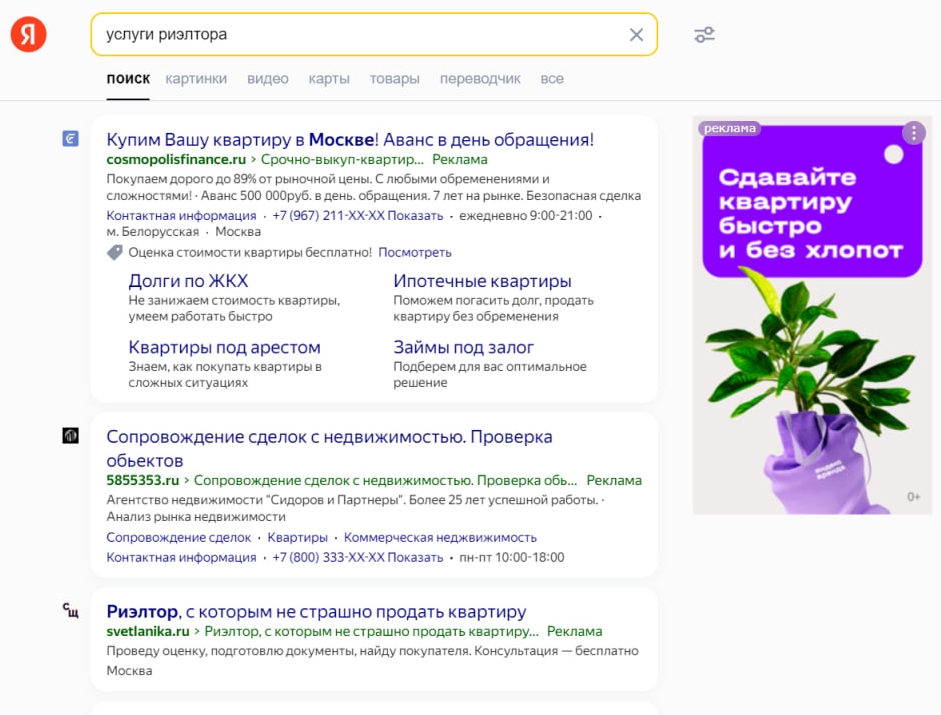The width and height of the screenshot is (941, 715).
Task: Open the 'переводчик' tab
Action: (x=480, y=79)
